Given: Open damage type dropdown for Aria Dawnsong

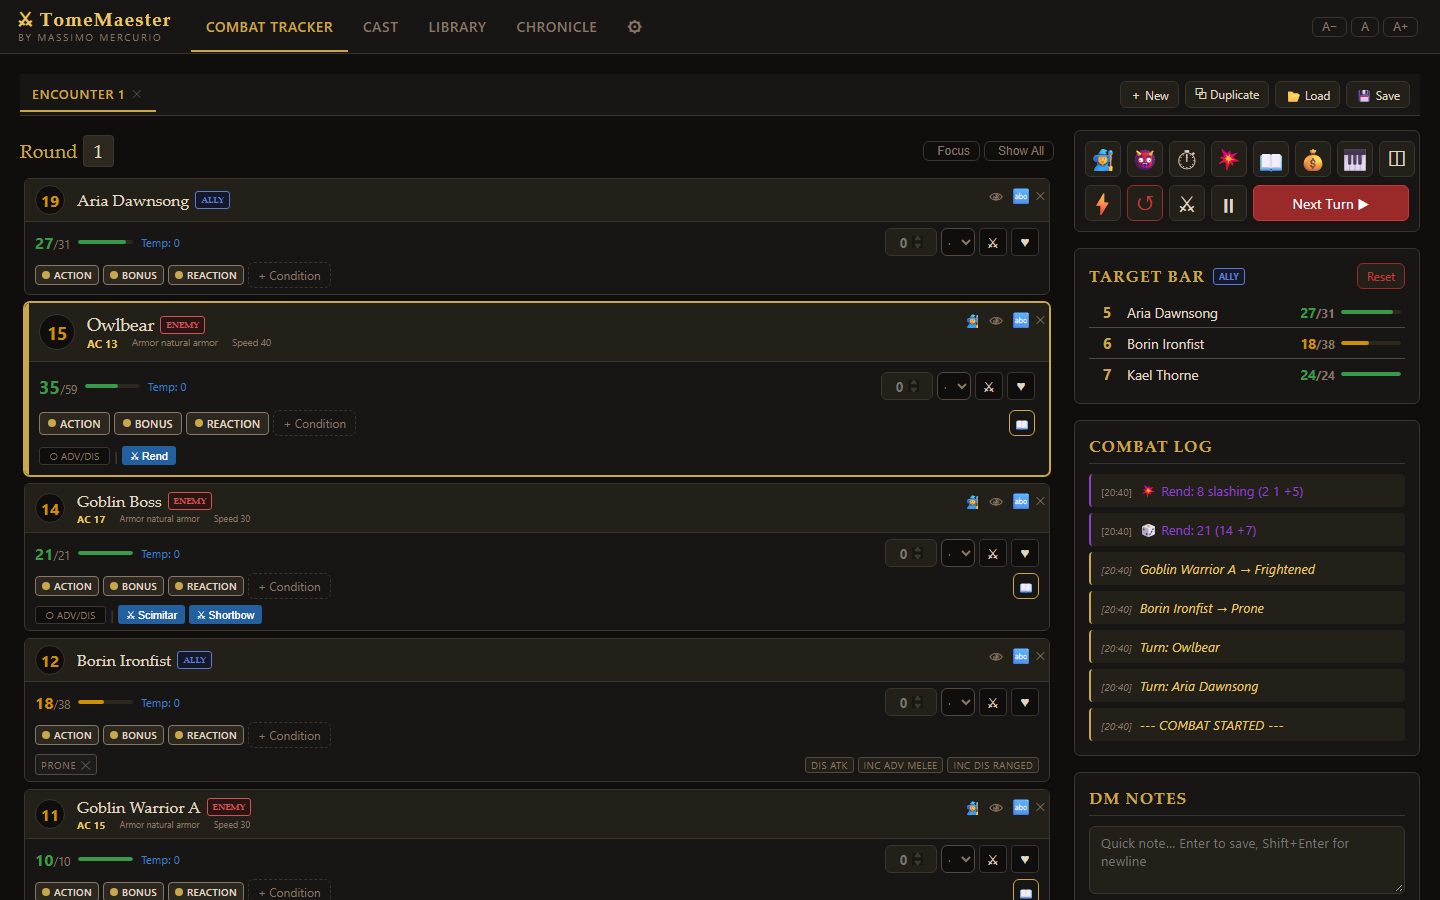Looking at the screenshot, I should [x=958, y=243].
